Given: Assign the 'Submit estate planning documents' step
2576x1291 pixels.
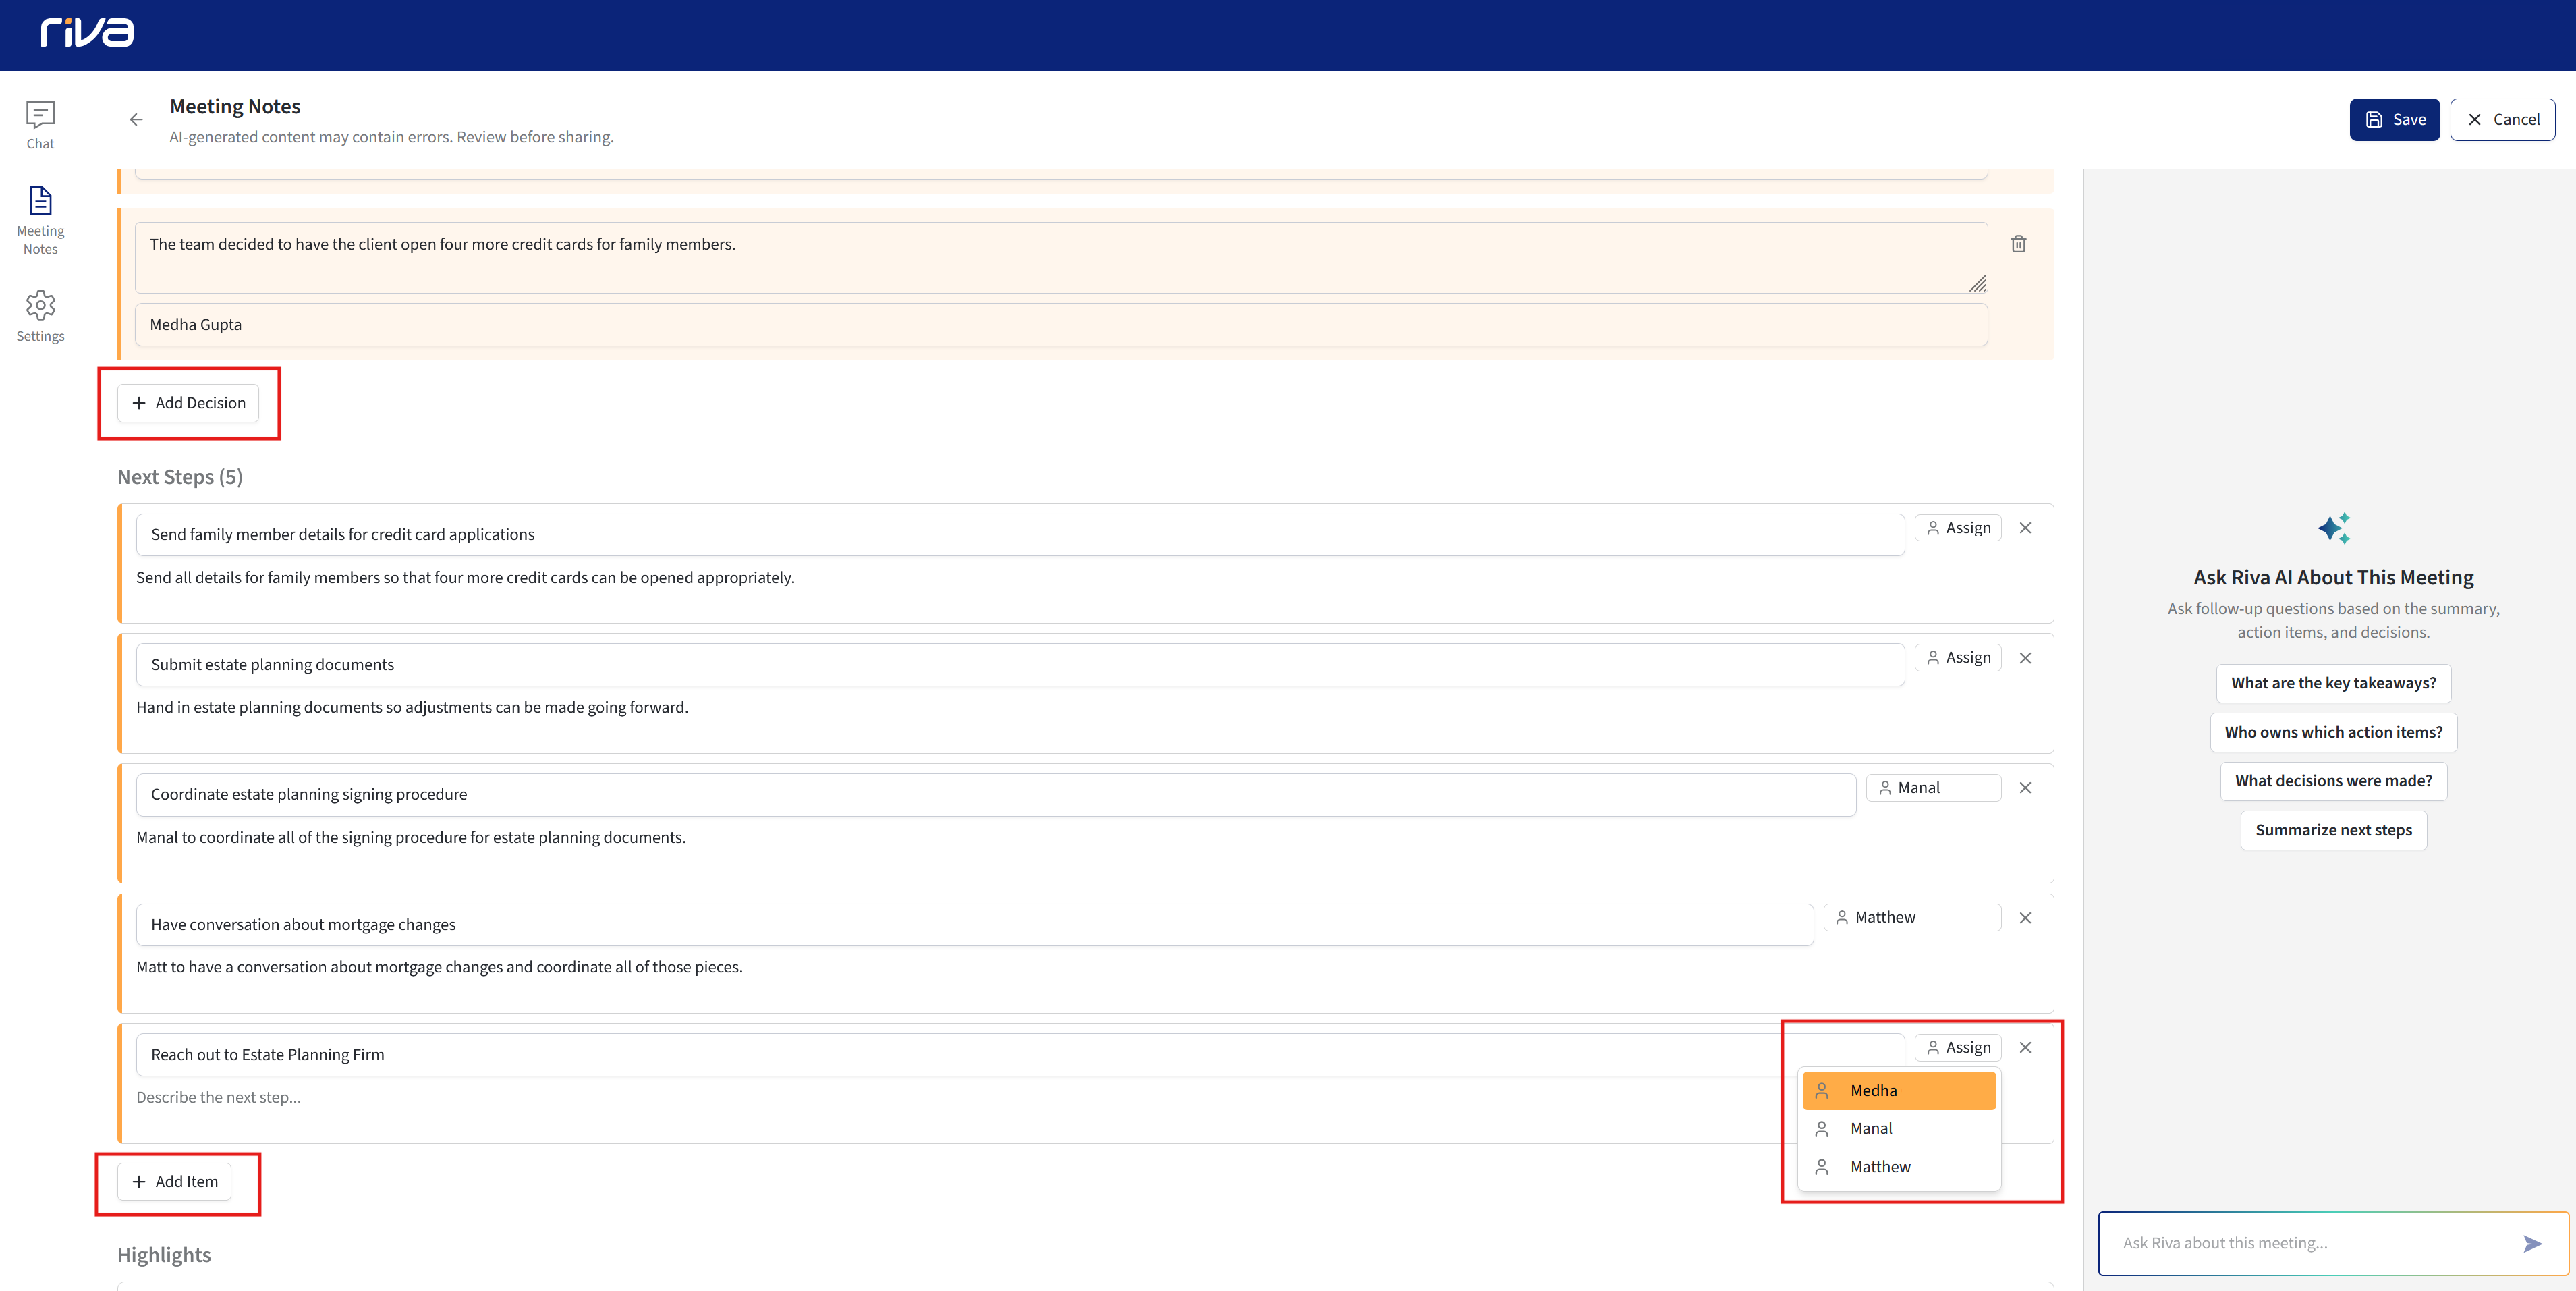Looking at the screenshot, I should [1958, 658].
